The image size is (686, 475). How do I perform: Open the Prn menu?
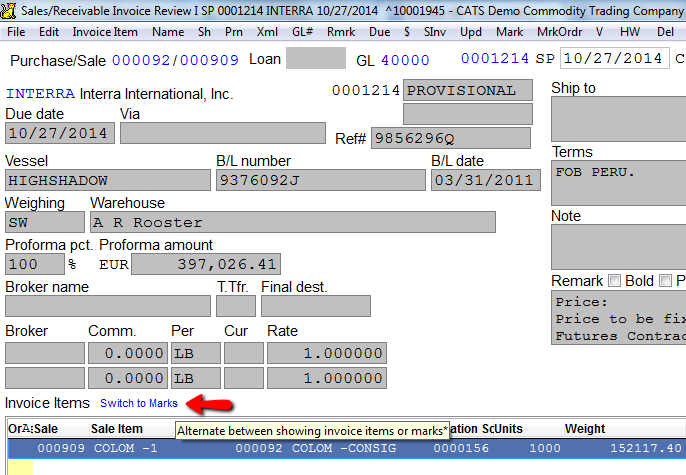[234, 32]
